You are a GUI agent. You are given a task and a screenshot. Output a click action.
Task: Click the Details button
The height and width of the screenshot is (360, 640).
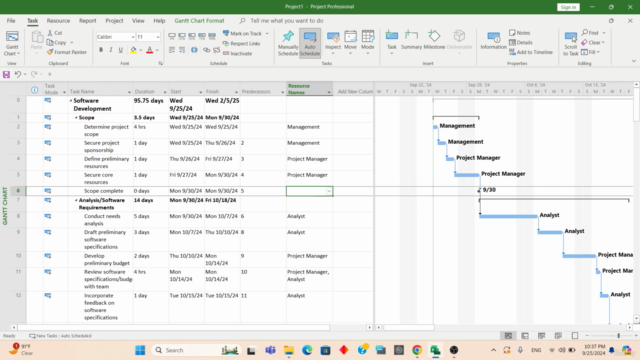coord(520,42)
